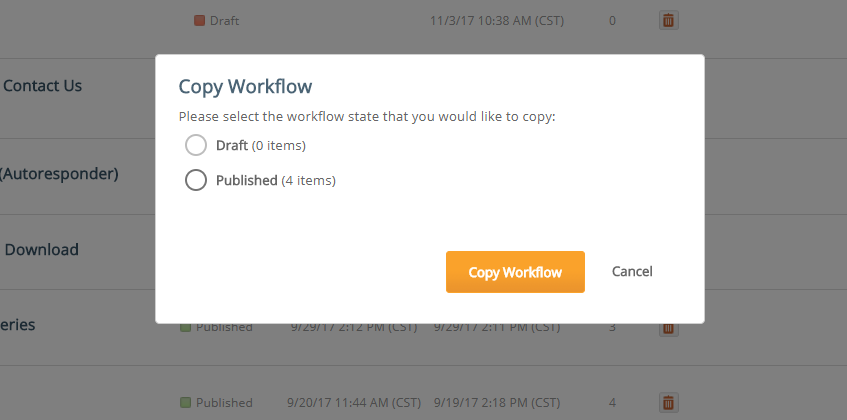
Task: Click green status square beside 9/20/17 date
Action: (185, 402)
